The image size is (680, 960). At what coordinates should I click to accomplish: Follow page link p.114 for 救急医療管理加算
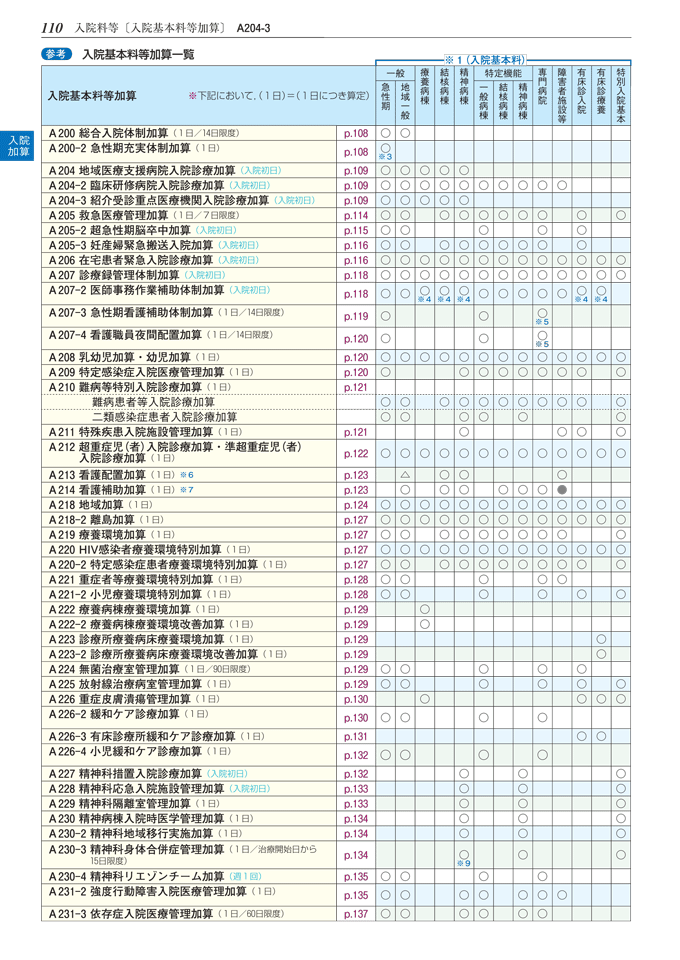coord(356,215)
